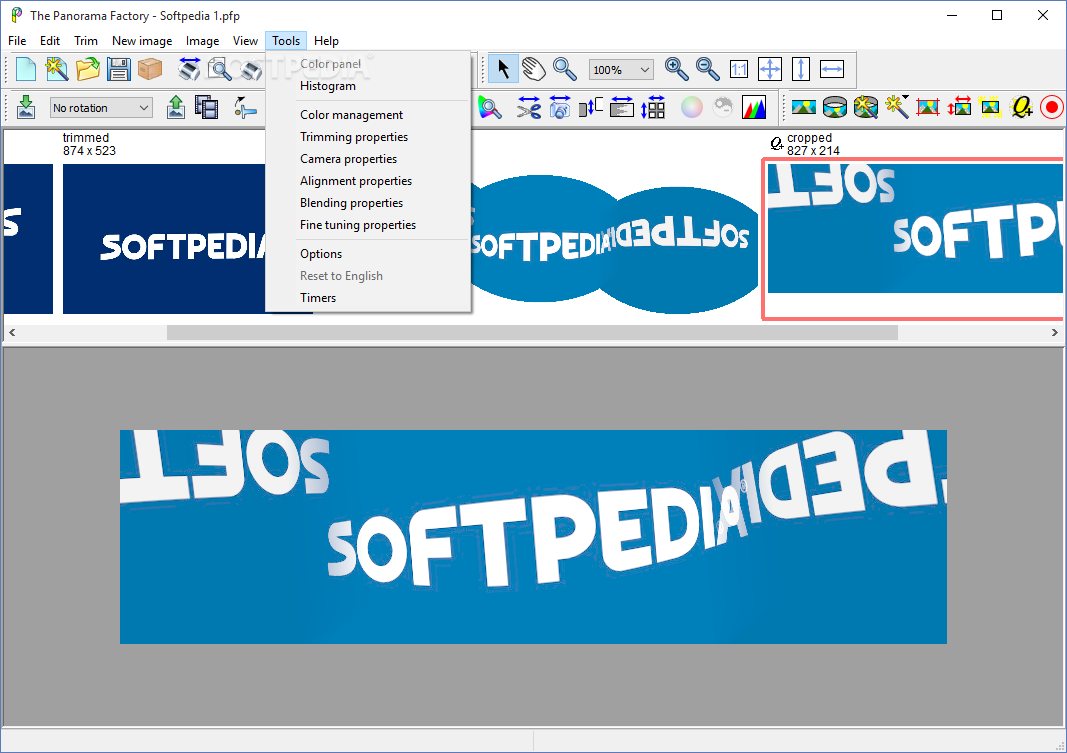
Task: Choose Color management menu entry
Action: tap(368, 115)
